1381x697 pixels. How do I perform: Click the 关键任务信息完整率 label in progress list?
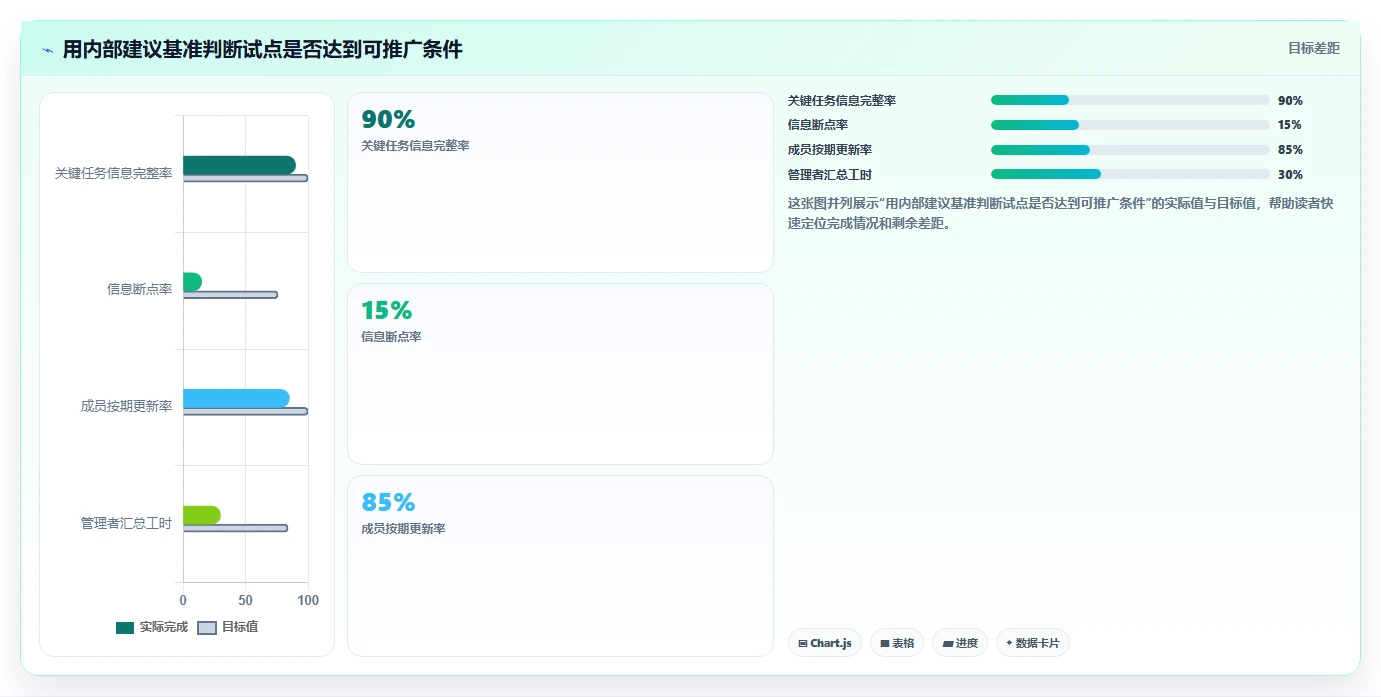842,101
